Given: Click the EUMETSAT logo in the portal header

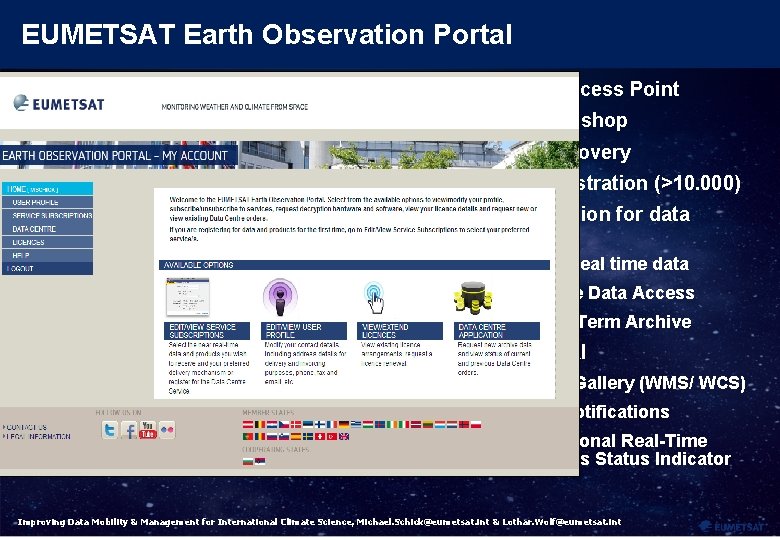Looking at the screenshot, I should click(59, 103).
